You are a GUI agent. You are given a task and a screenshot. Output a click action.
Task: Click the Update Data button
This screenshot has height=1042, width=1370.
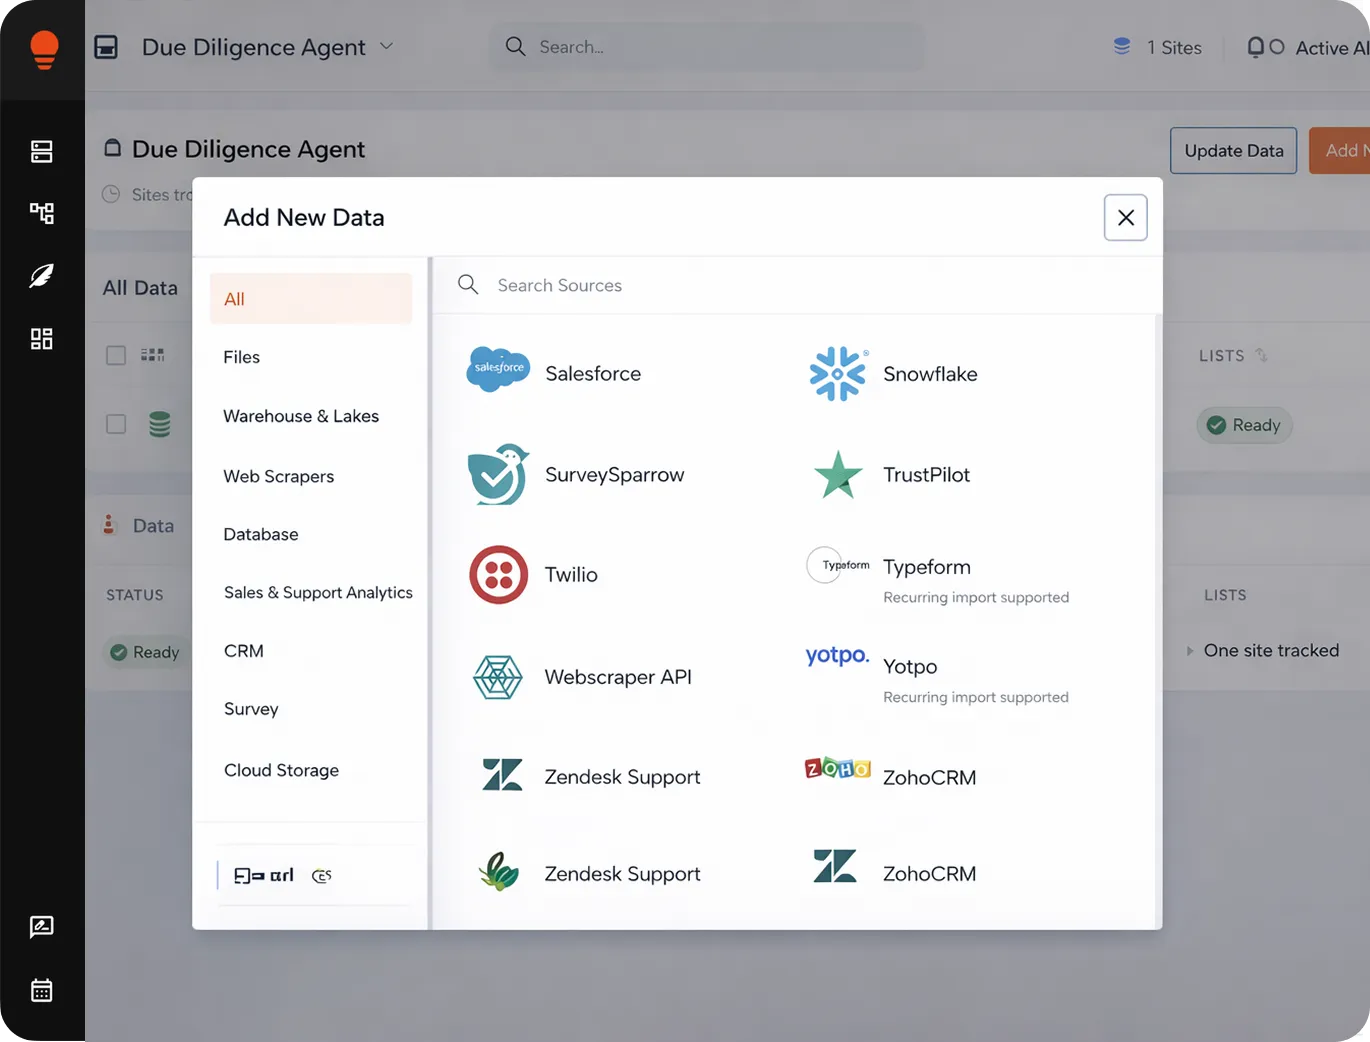[1233, 150]
